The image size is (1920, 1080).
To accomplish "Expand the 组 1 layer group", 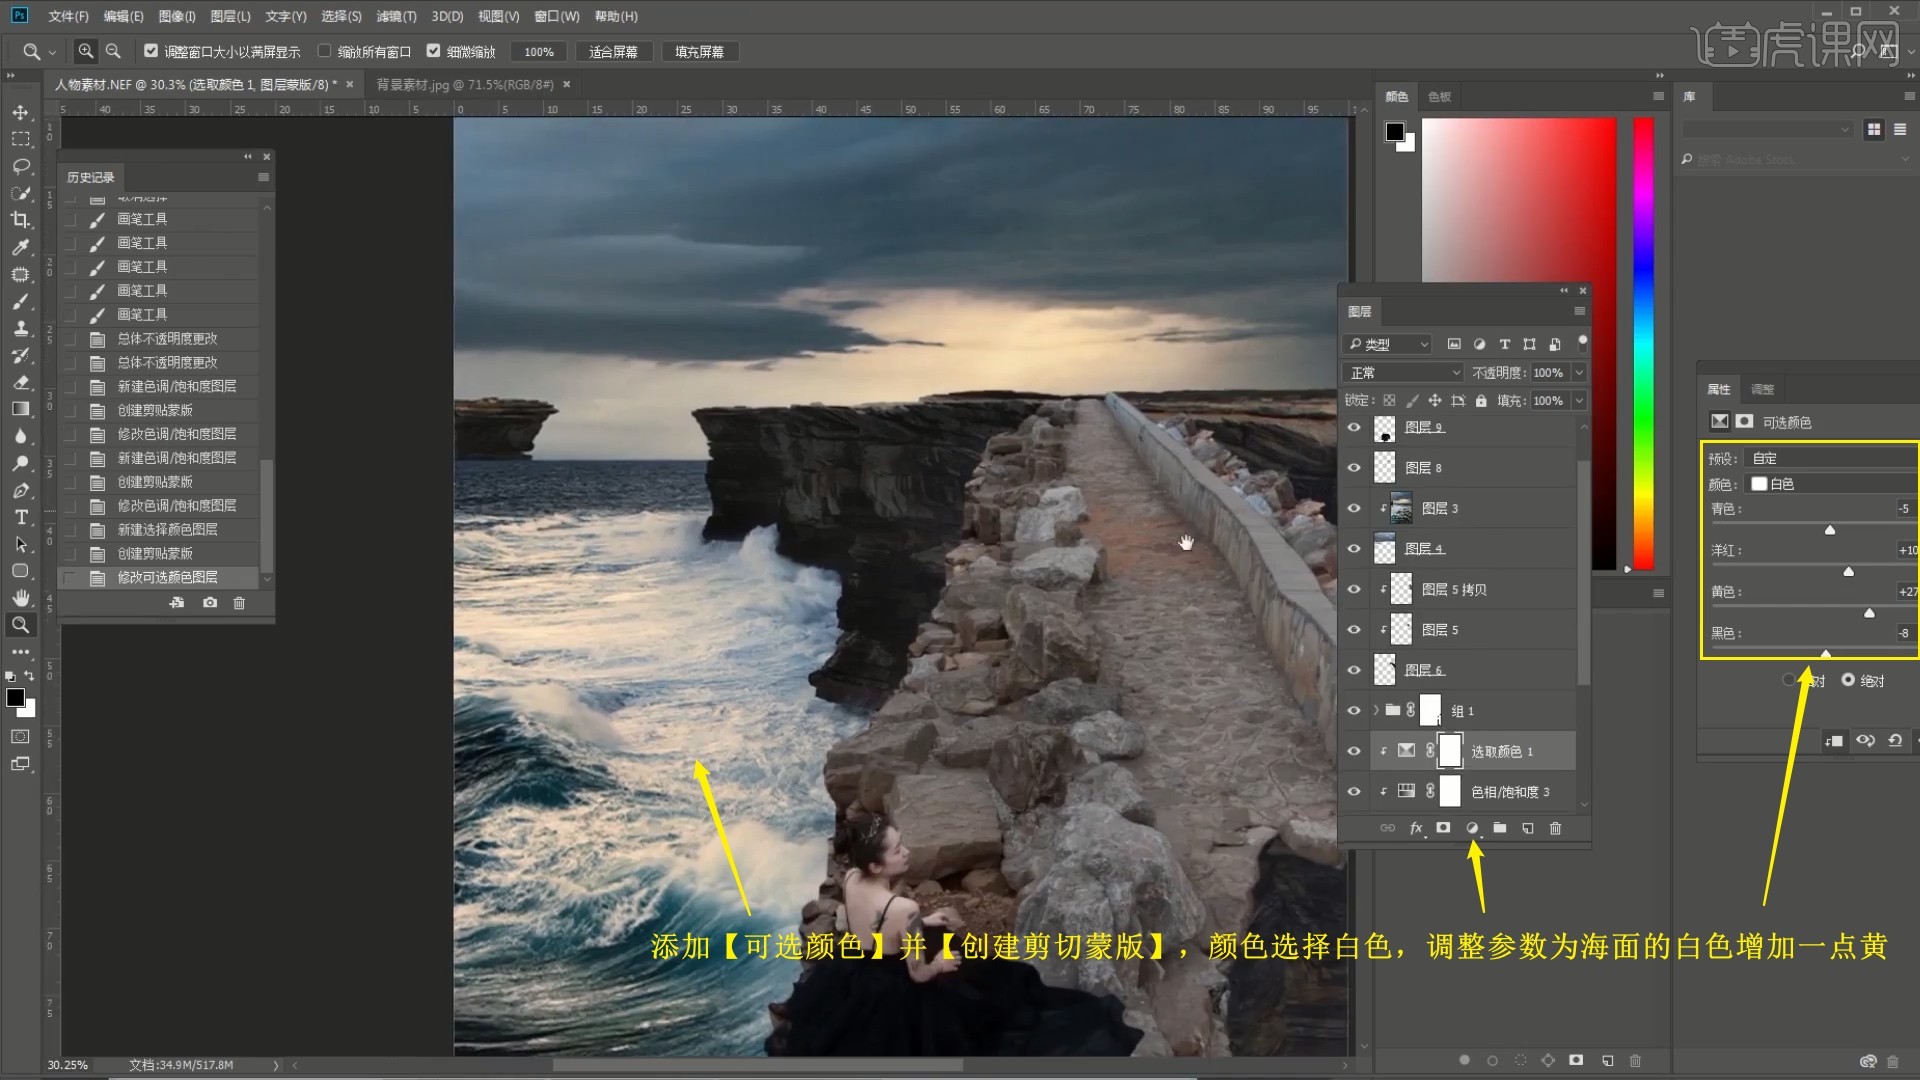I will pyautogui.click(x=1376, y=710).
